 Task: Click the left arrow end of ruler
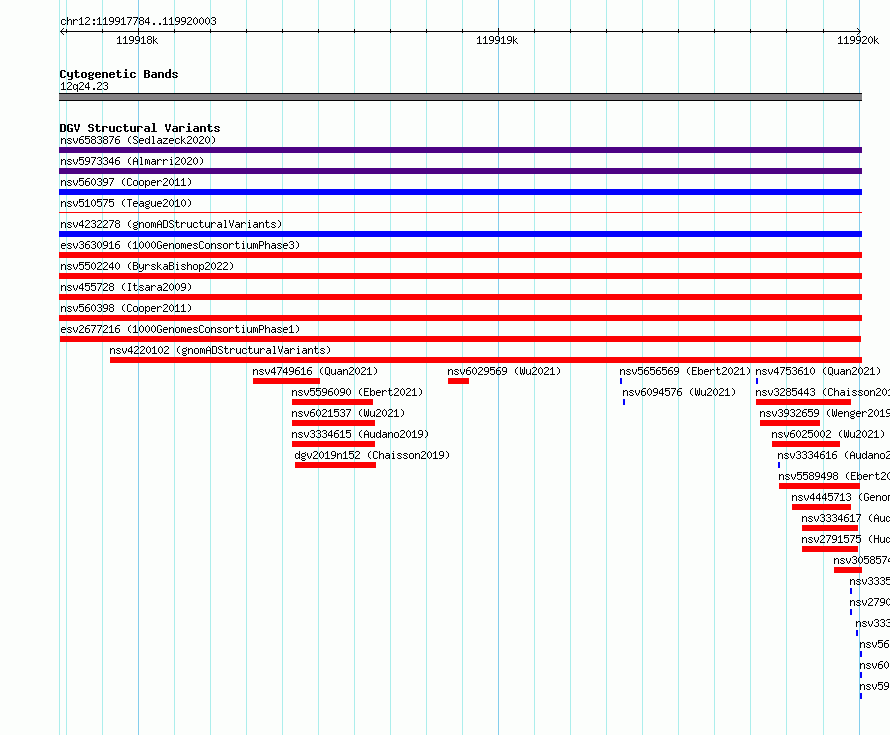[62, 31]
